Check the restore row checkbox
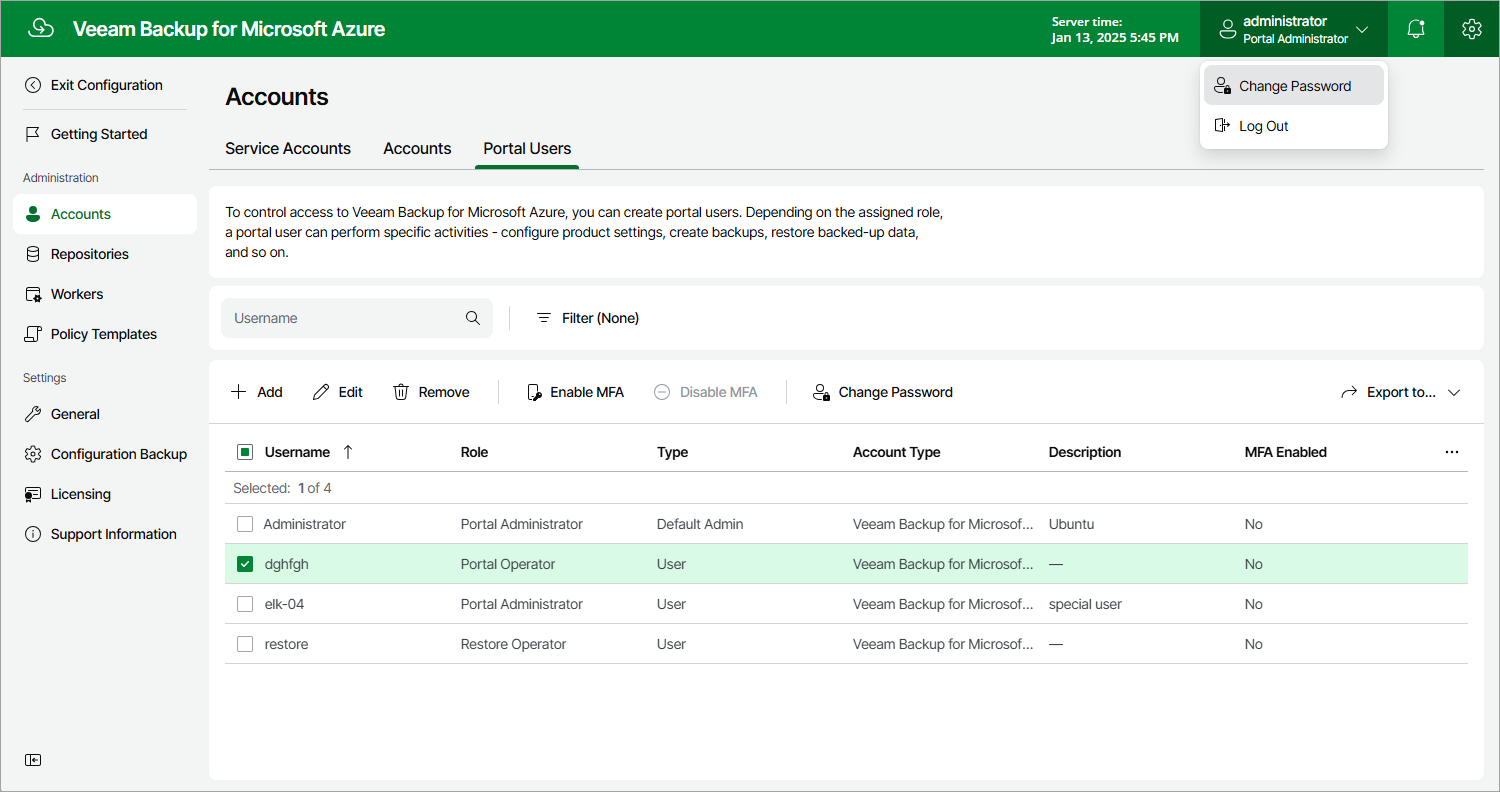Screen dimensions: 1500x792 (245, 644)
